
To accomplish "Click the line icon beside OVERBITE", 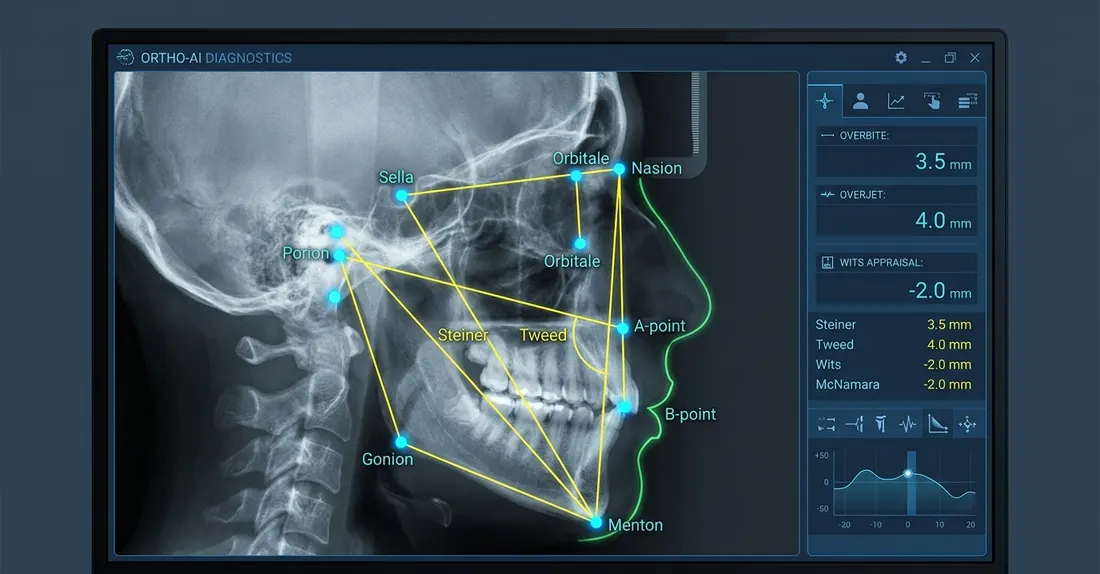I will tap(827, 135).
